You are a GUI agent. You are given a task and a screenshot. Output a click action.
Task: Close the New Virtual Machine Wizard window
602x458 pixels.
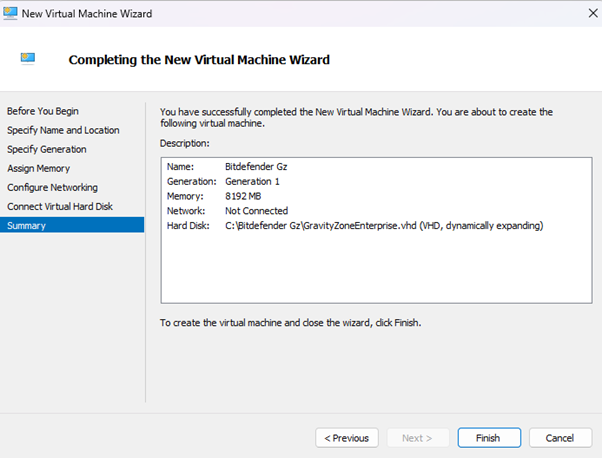tap(583, 11)
